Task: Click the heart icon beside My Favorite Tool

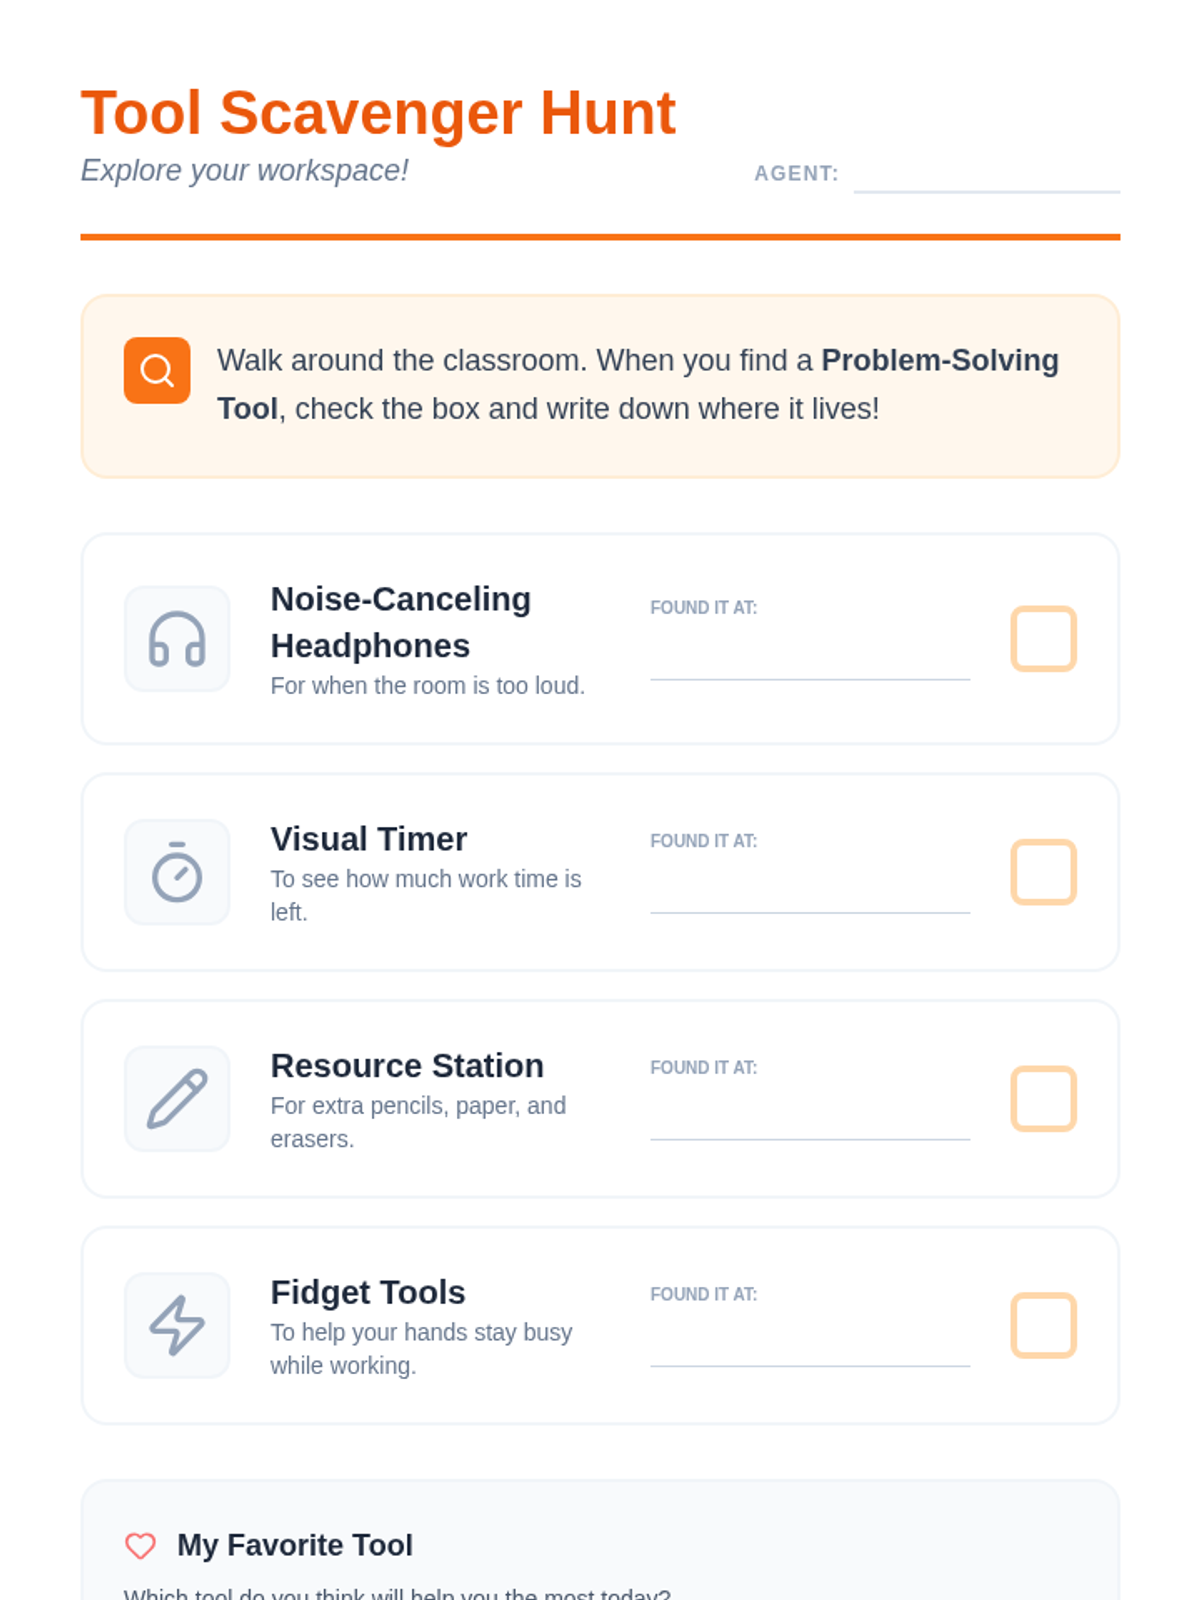Action: click(x=141, y=1545)
